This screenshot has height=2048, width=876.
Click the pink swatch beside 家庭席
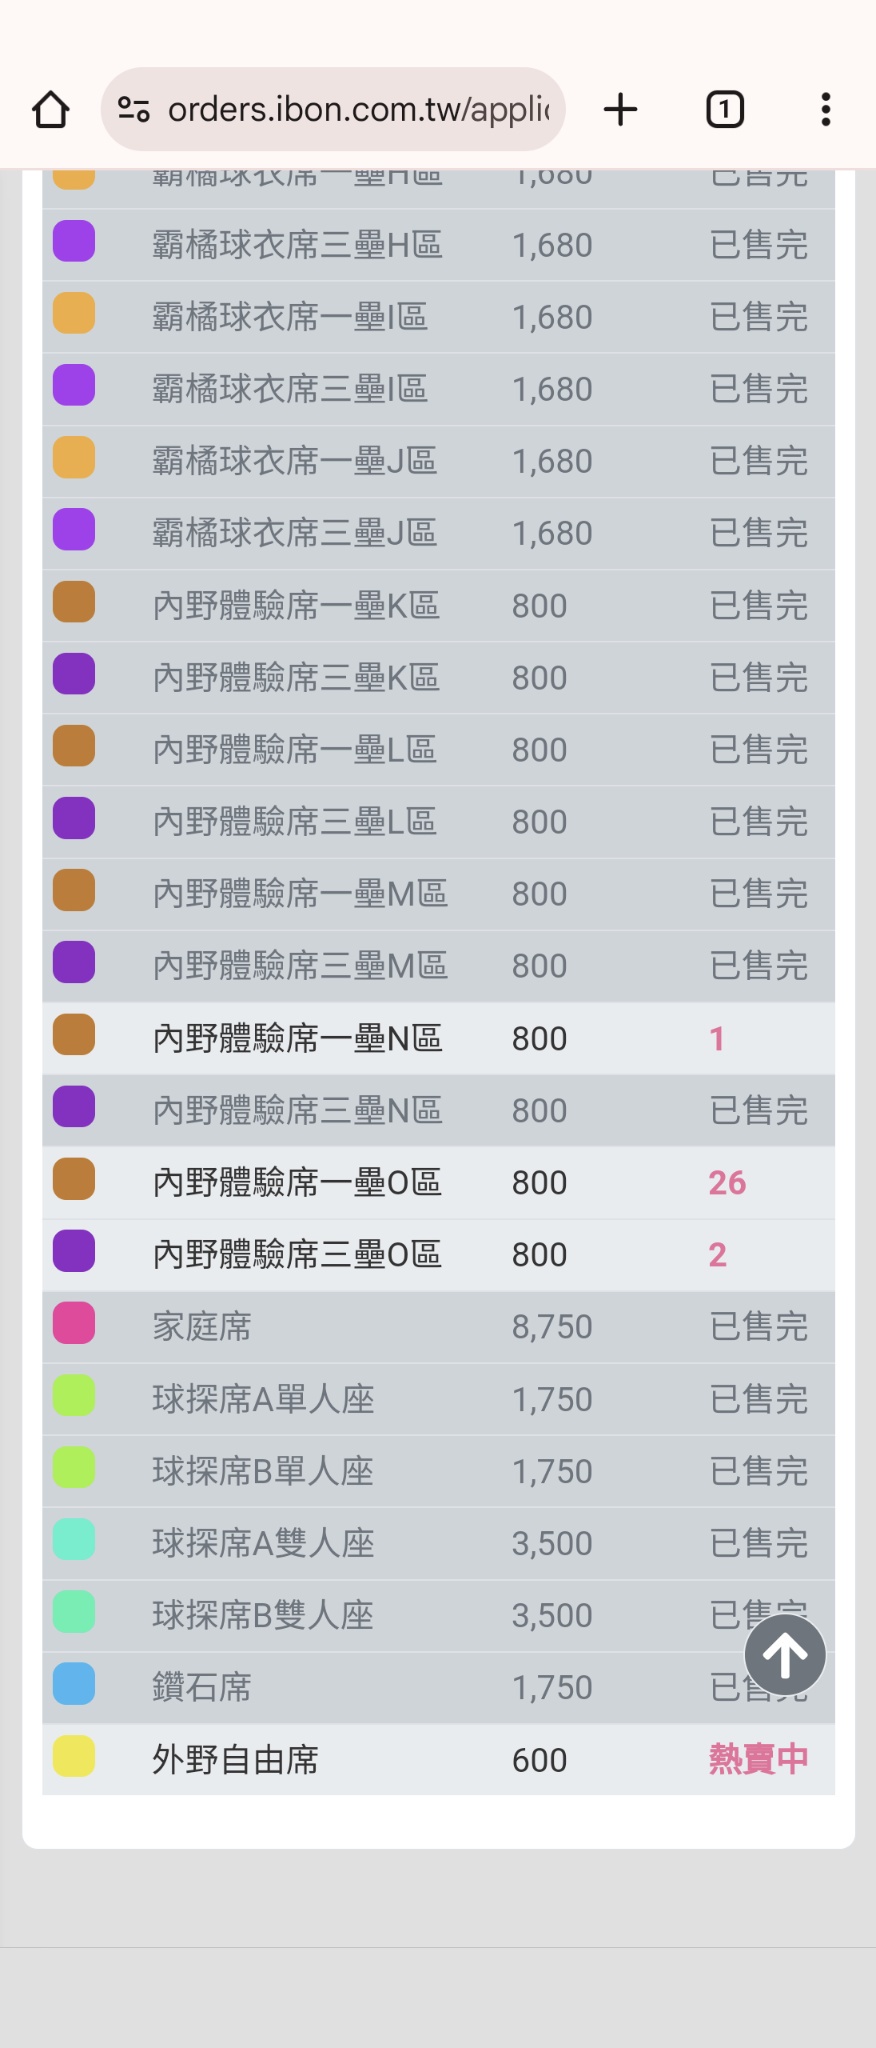point(74,1324)
